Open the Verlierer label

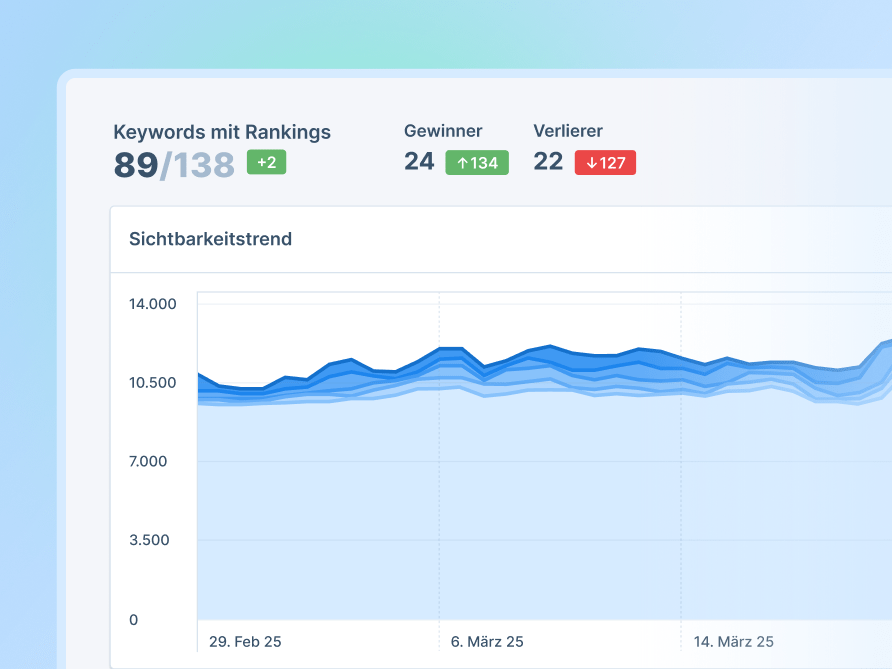point(568,131)
